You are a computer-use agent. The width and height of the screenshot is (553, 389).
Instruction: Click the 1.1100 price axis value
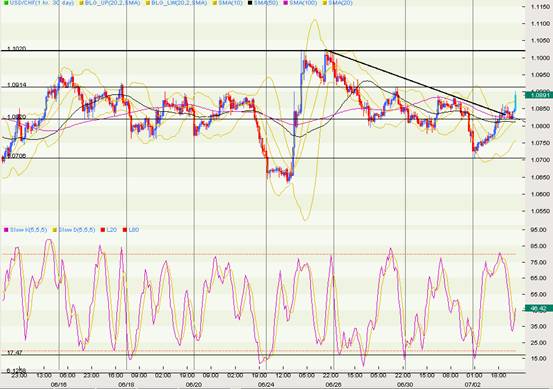540,24
